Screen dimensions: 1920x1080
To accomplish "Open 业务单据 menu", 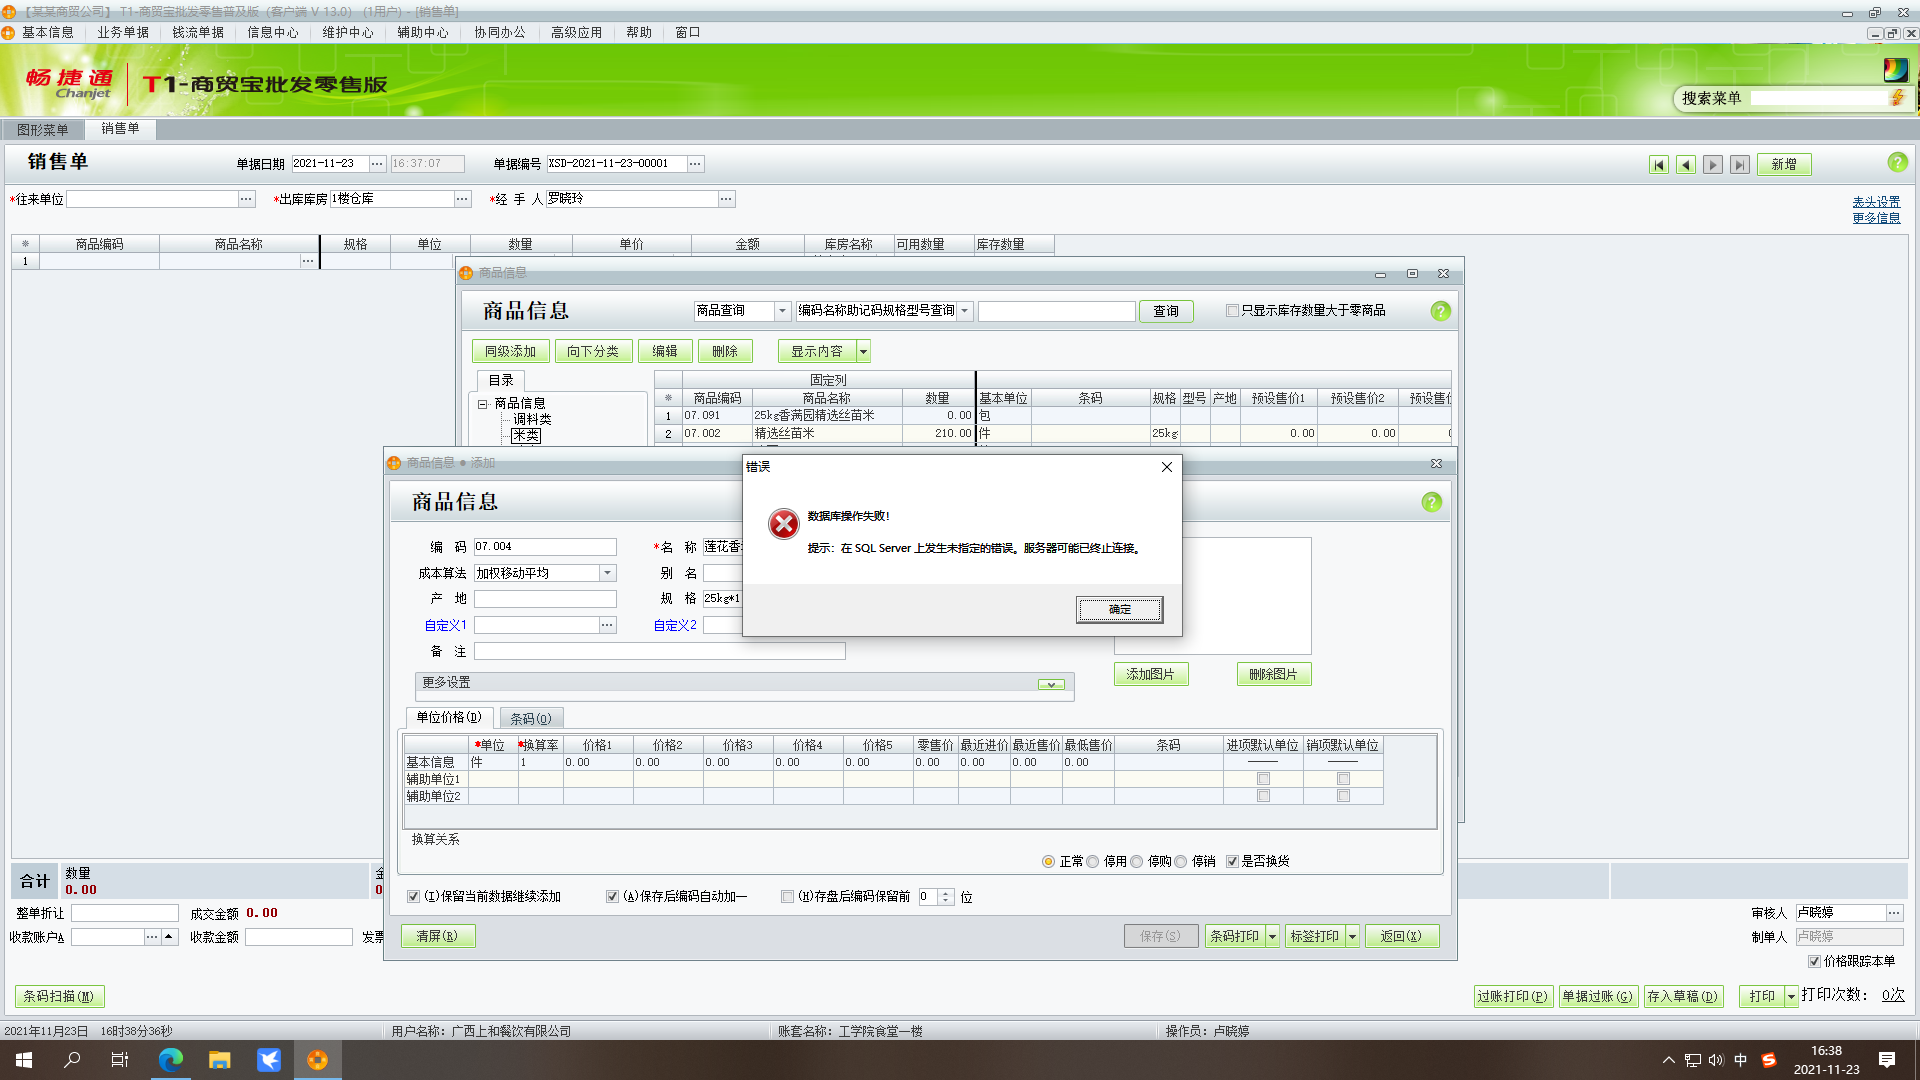I will click(x=123, y=32).
